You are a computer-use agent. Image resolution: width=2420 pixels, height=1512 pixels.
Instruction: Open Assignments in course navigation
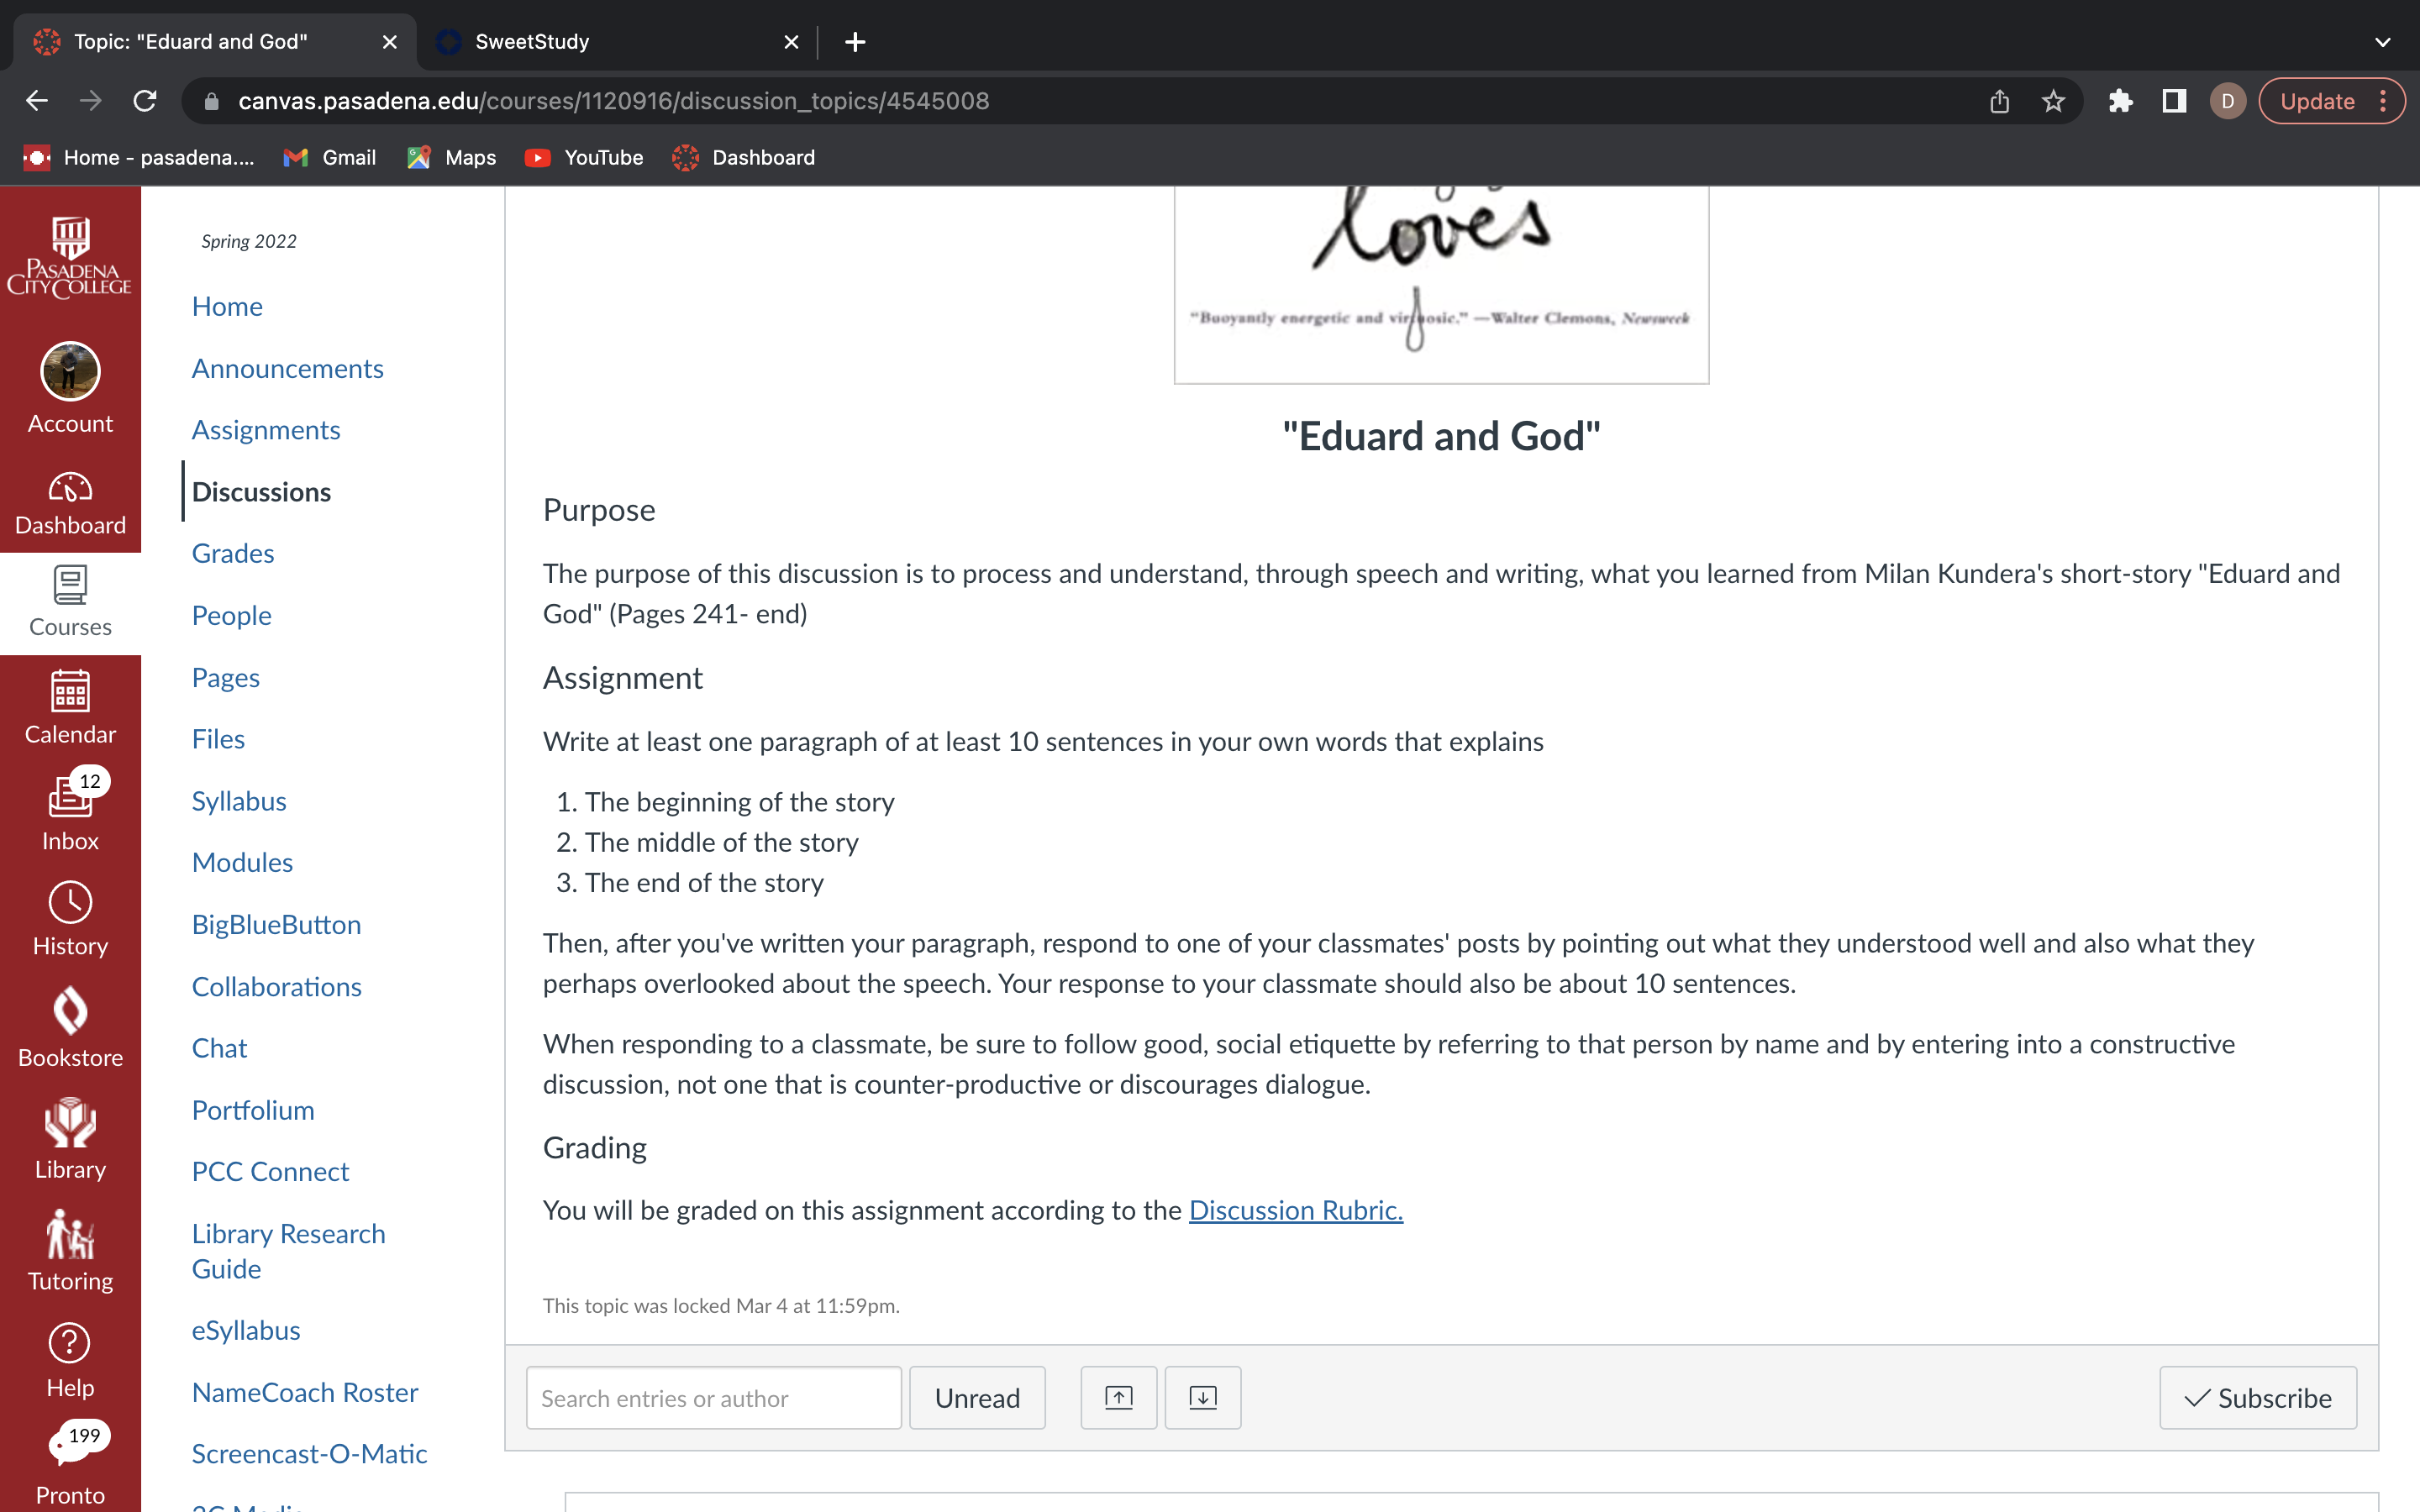coord(266,430)
